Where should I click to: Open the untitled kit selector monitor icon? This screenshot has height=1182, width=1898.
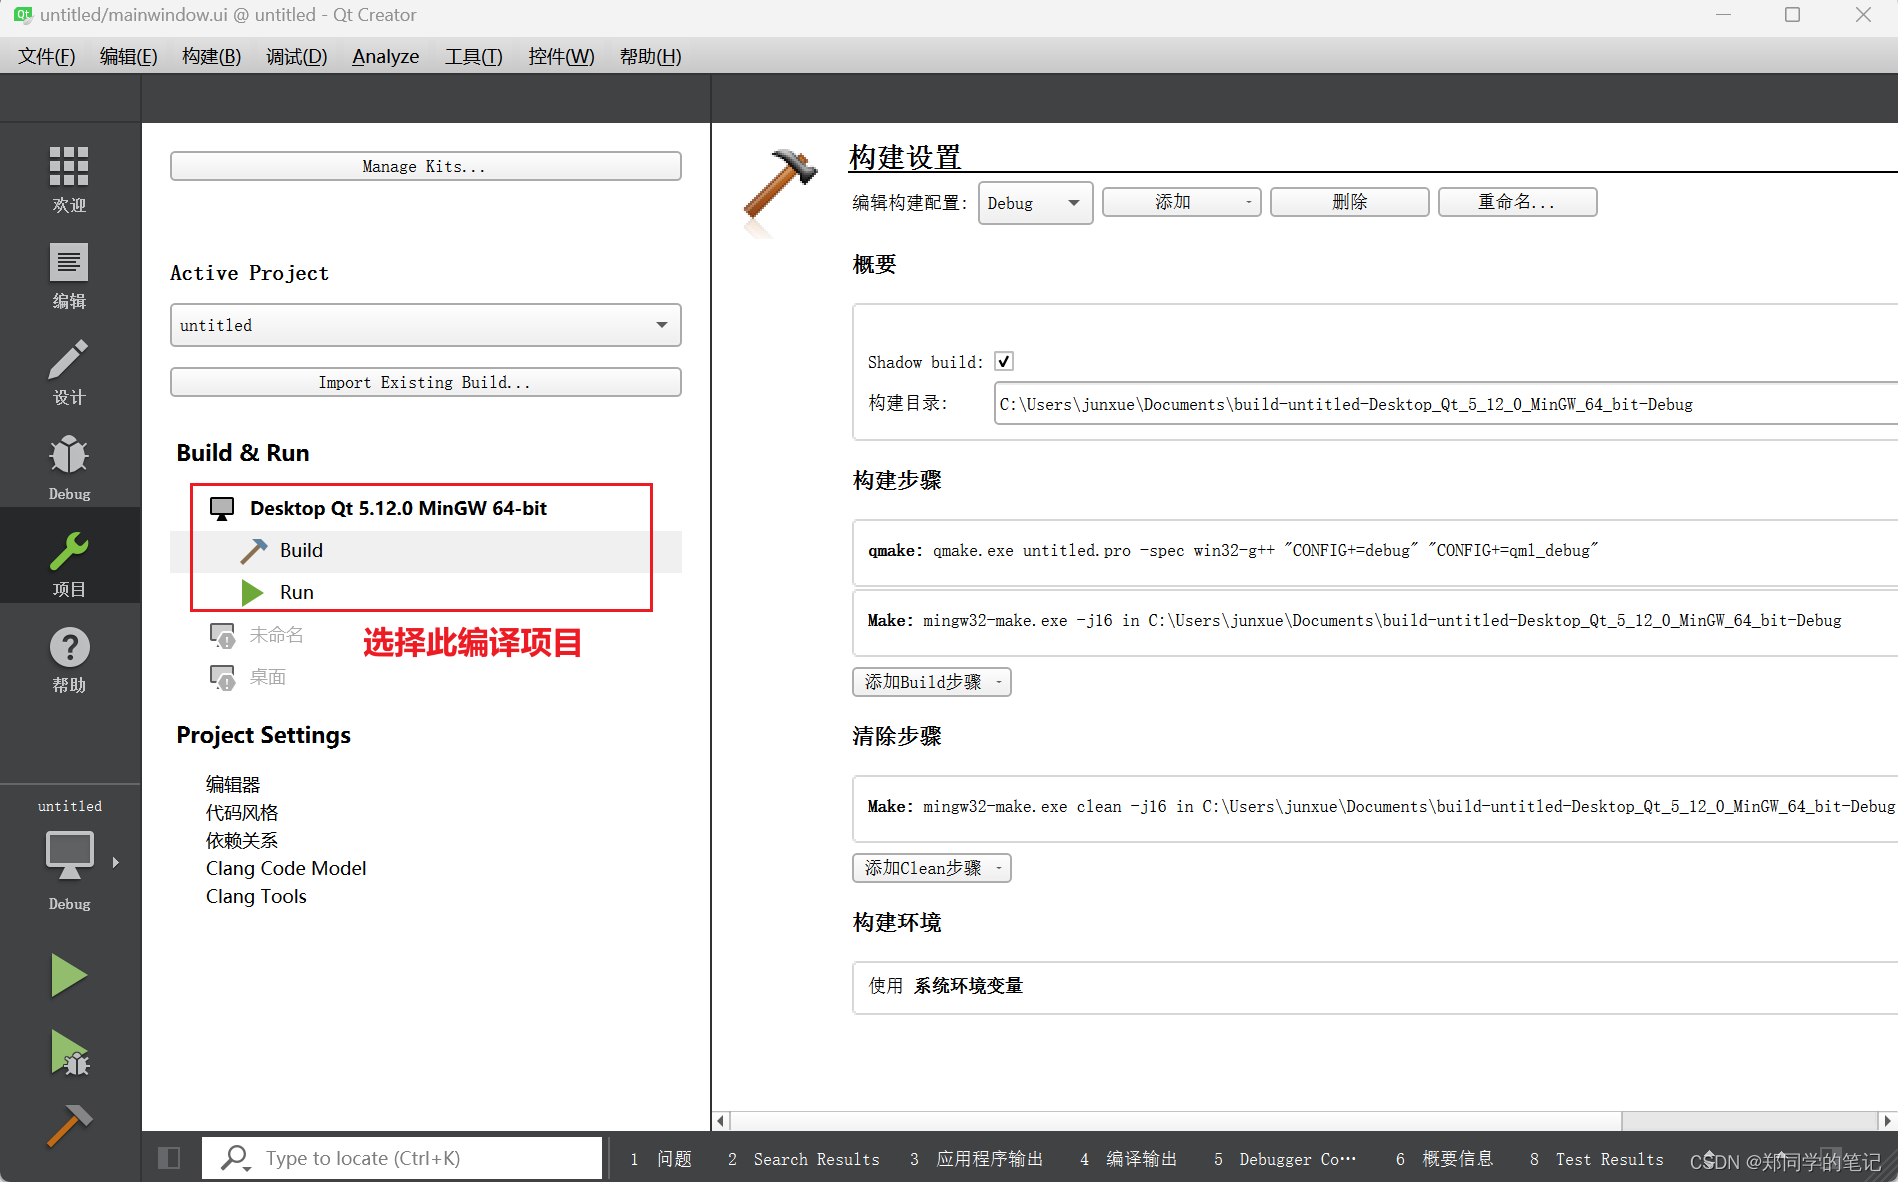pos(69,856)
